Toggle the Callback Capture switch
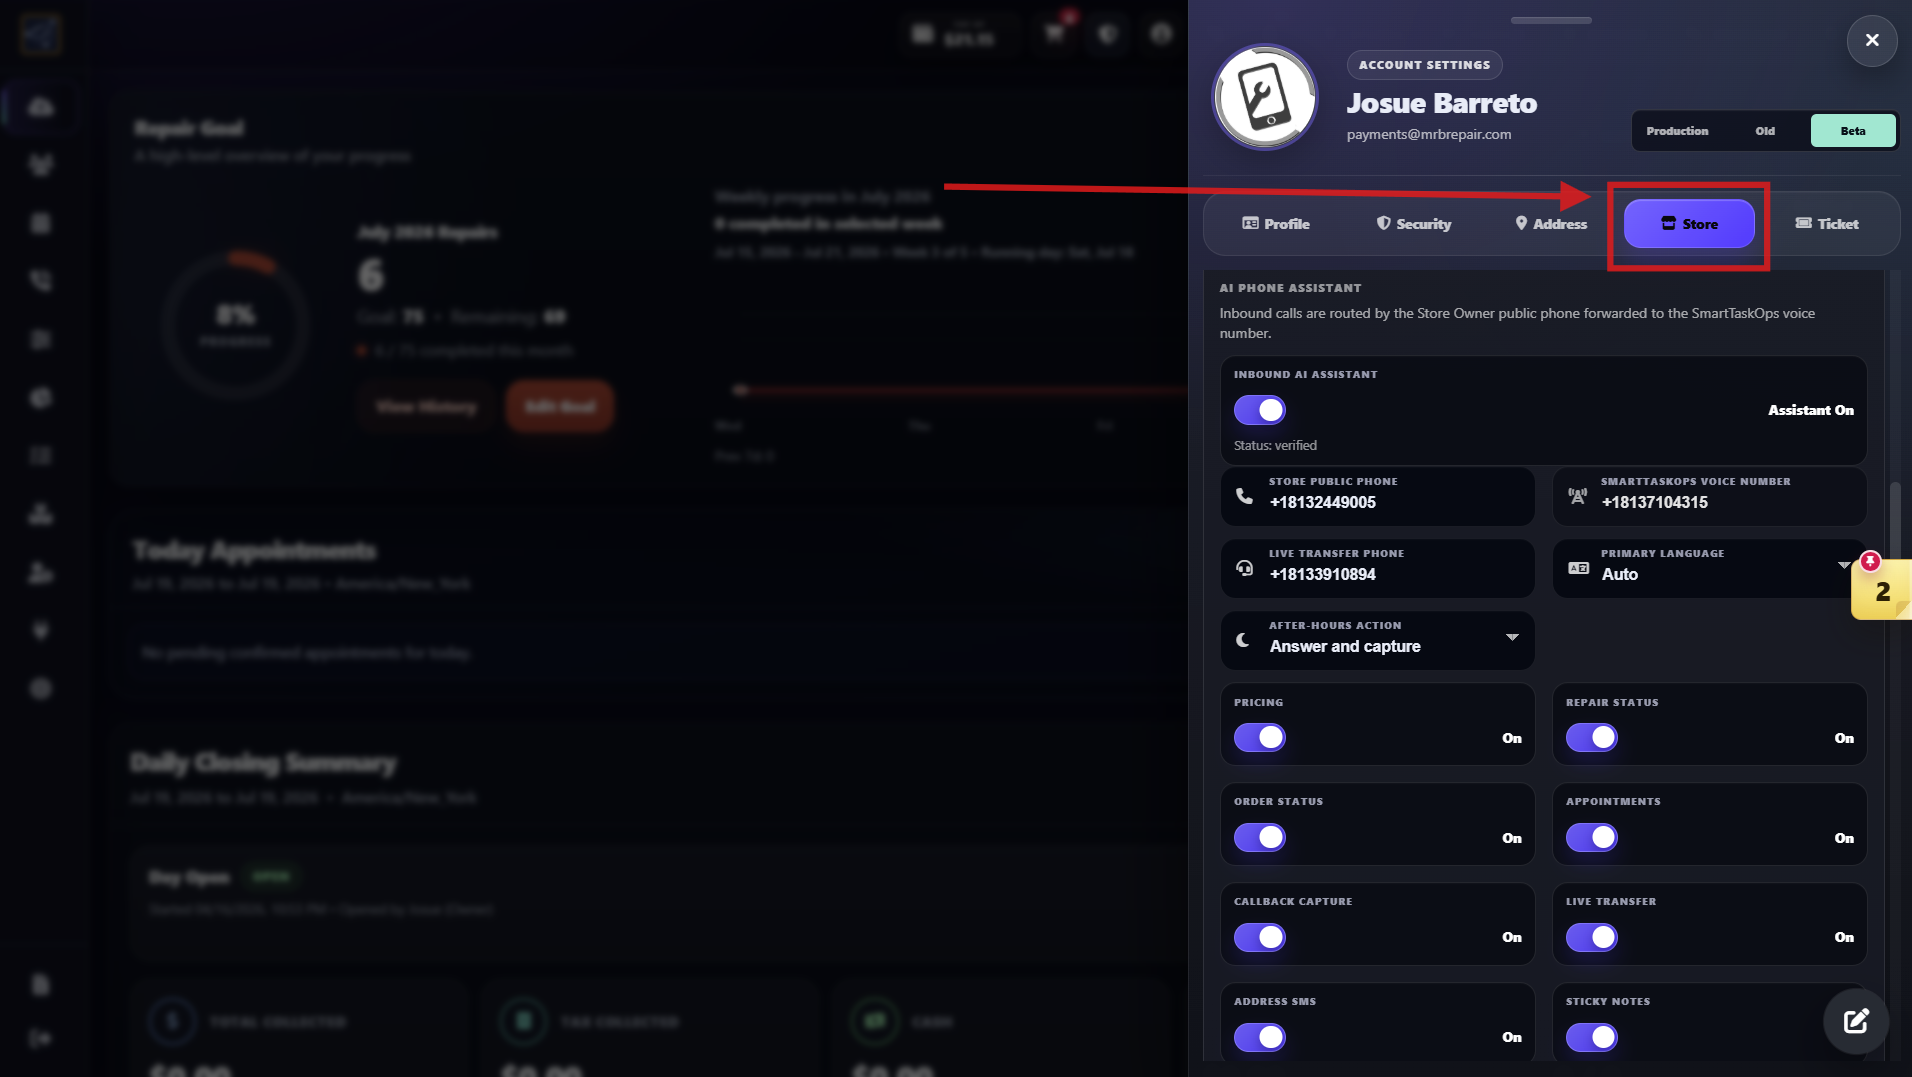 pyautogui.click(x=1260, y=937)
